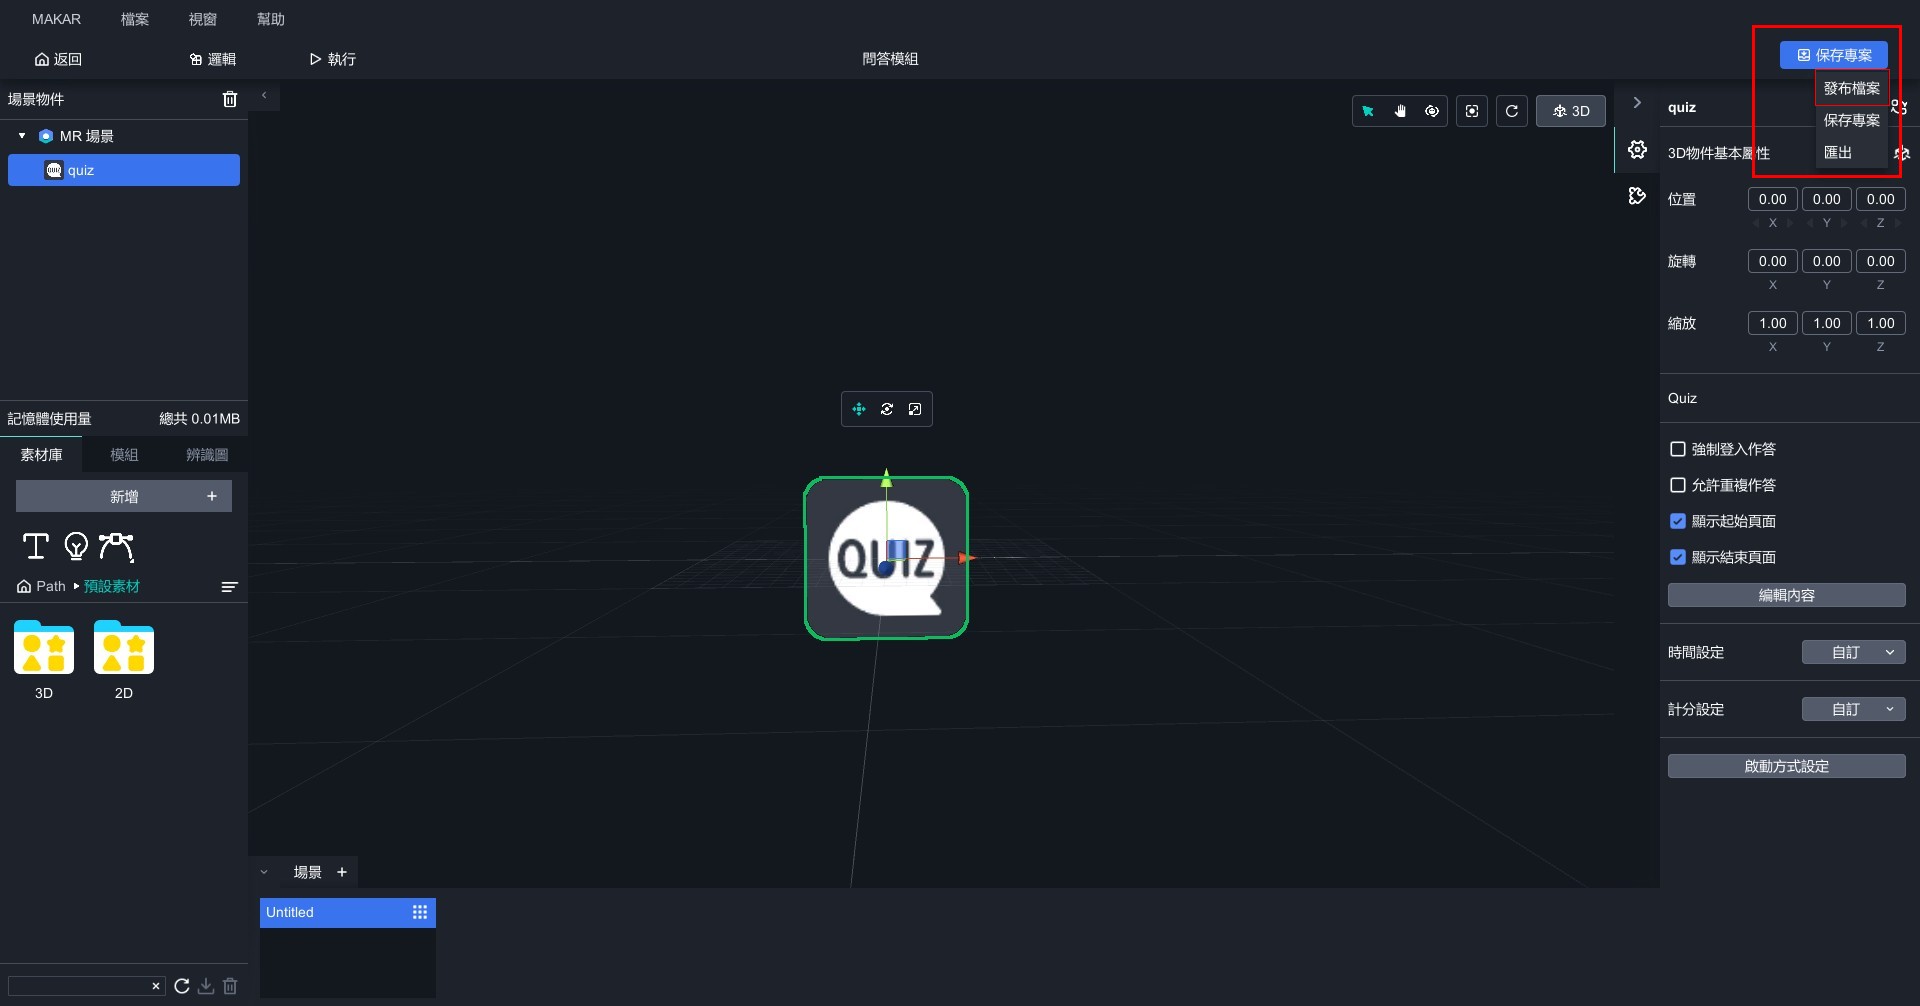1920x1006 pixels.
Task: Open the 時間設定 dropdown
Action: tap(1853, 652)
